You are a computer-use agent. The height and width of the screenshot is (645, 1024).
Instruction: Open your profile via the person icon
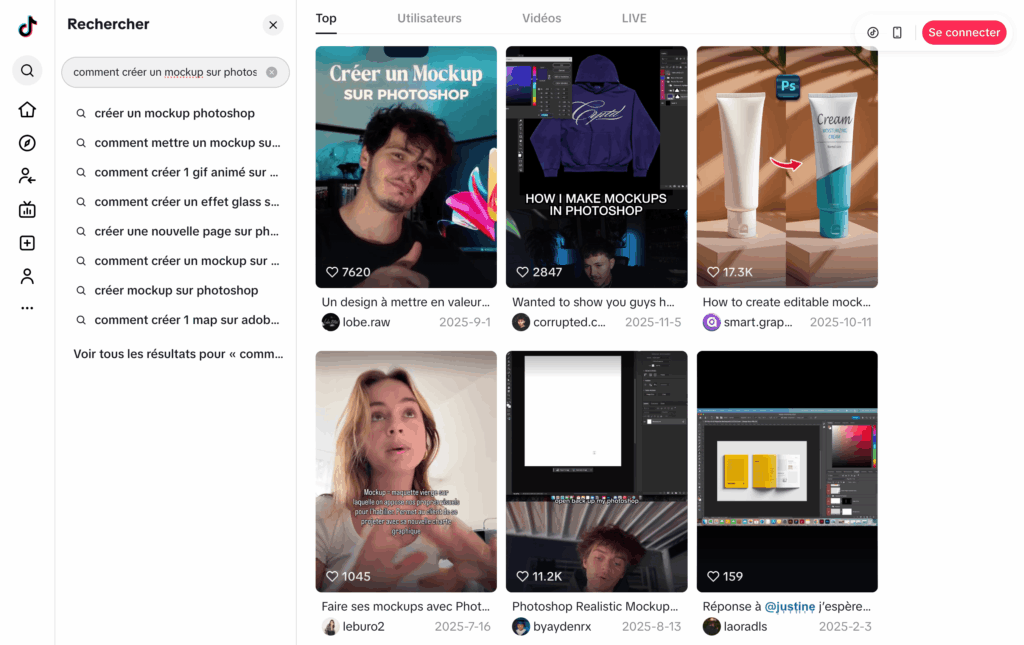(x=26, y=275)
